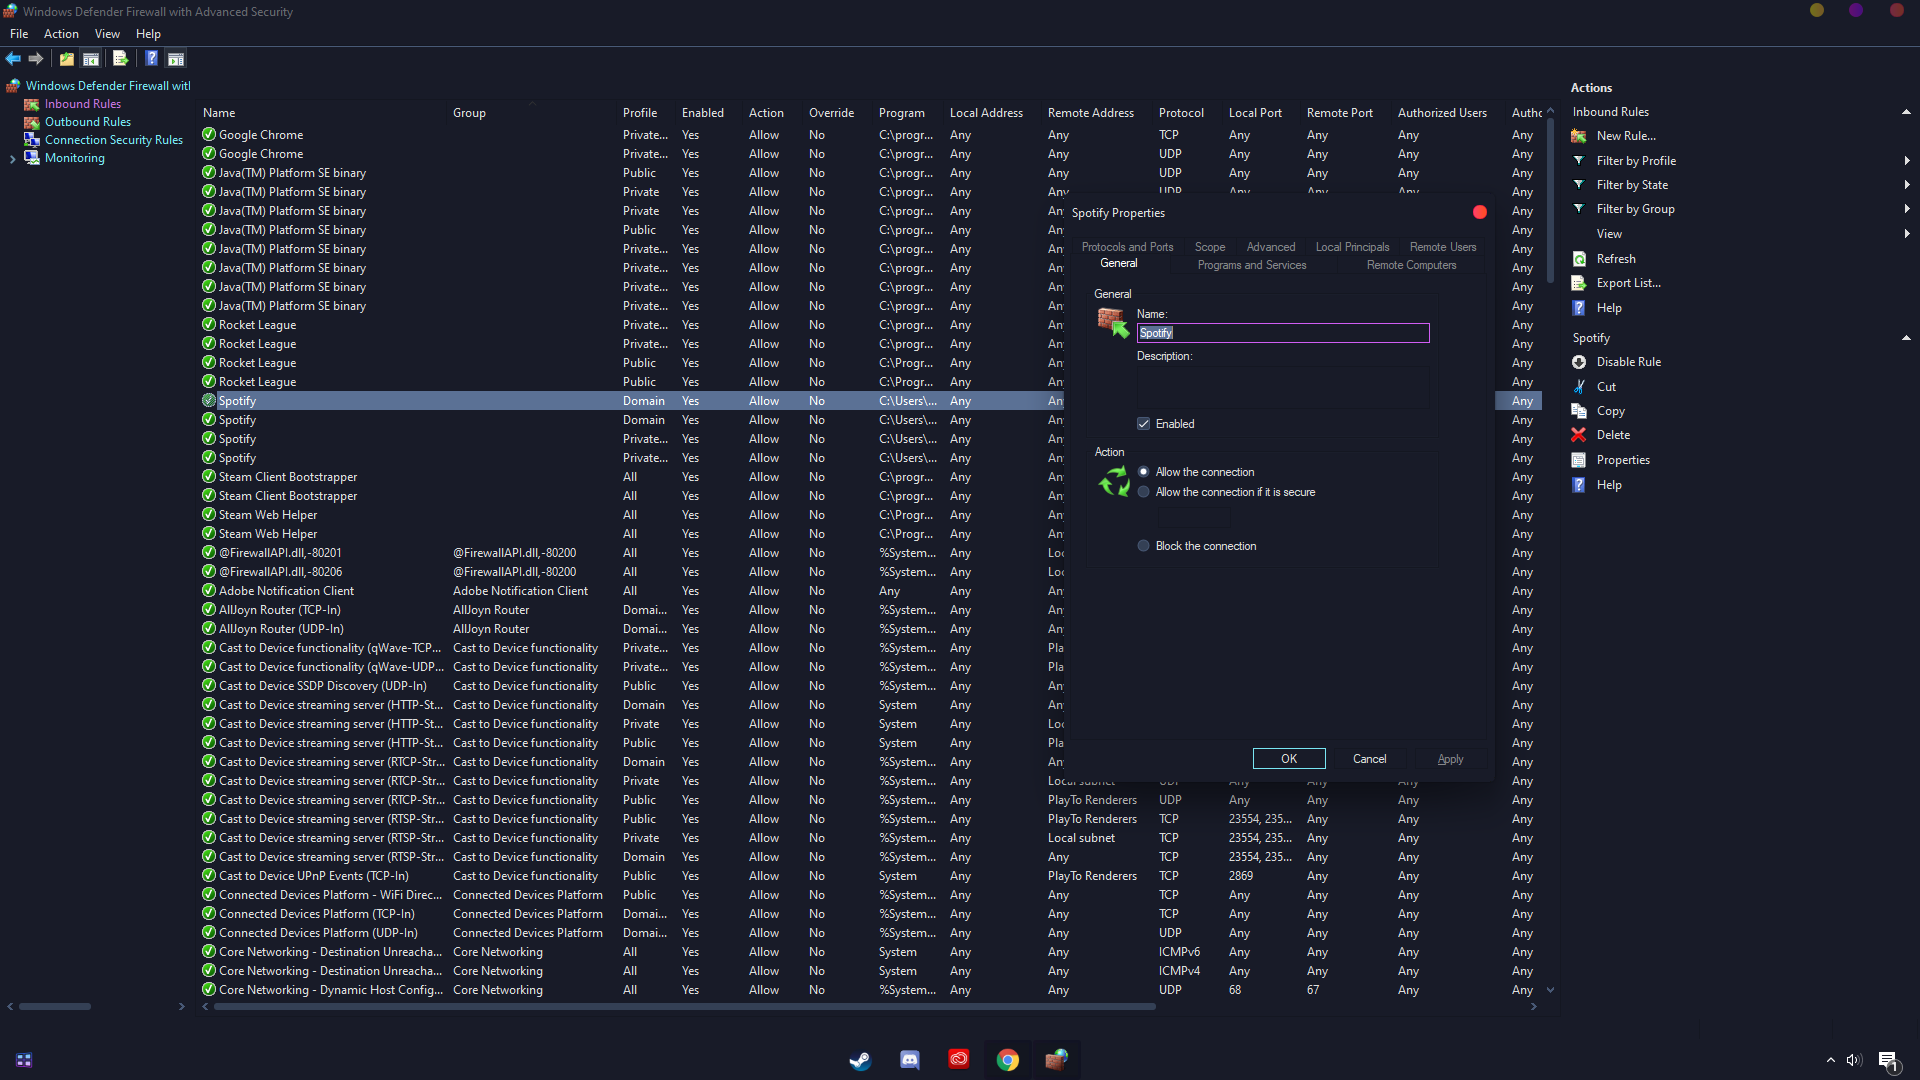
Task: Switch to Remote Computers tab
Action: [x=1411, y=265]
